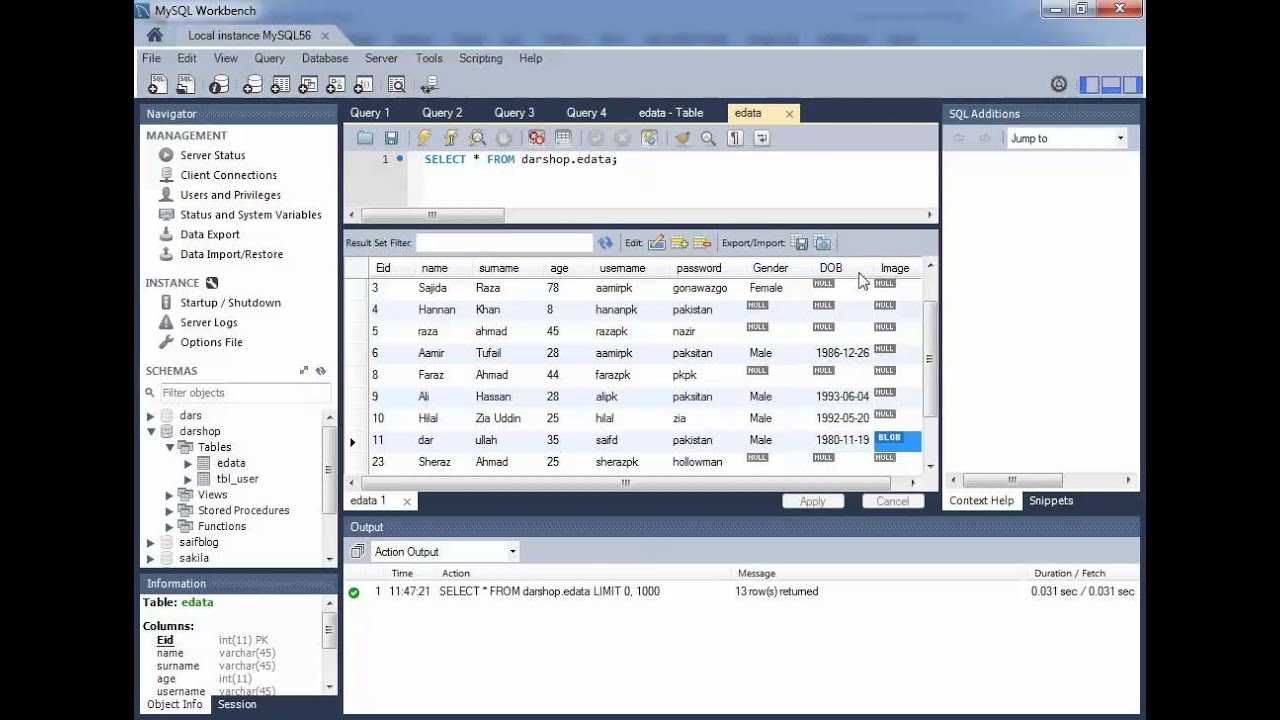The width and height of the screenshot is (1280, 720).
Task: Collapse the darshop schema
Action: pyautogui.click(x=151, y=432)
